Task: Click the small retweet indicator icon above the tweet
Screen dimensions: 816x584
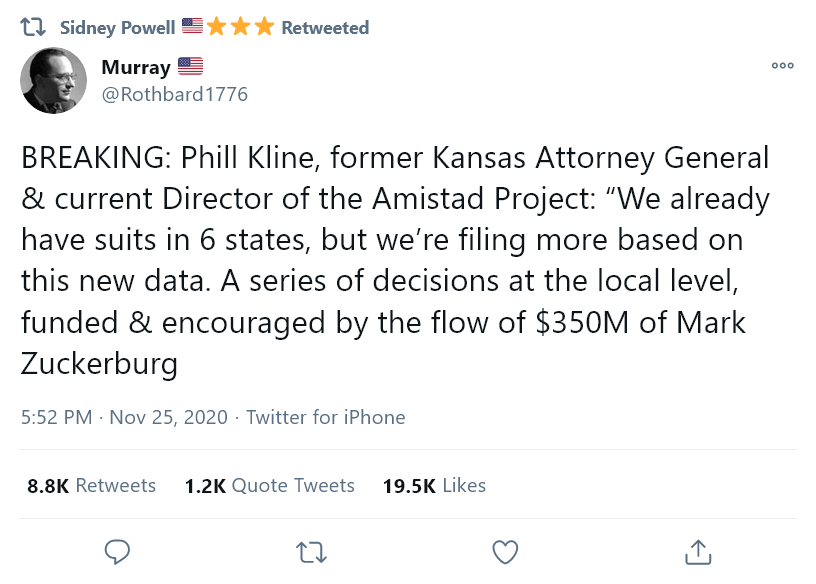Action: (x=33, y=27)
